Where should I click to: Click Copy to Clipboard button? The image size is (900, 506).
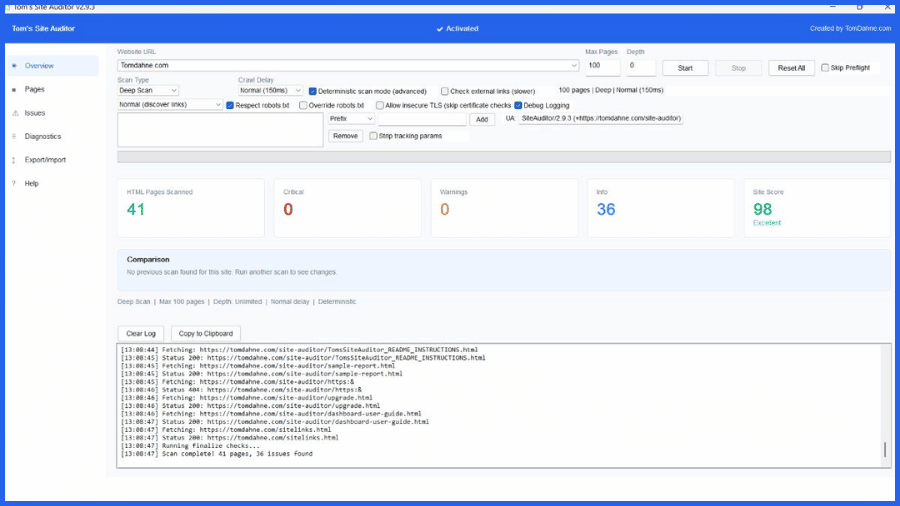[x=205, y=333]
